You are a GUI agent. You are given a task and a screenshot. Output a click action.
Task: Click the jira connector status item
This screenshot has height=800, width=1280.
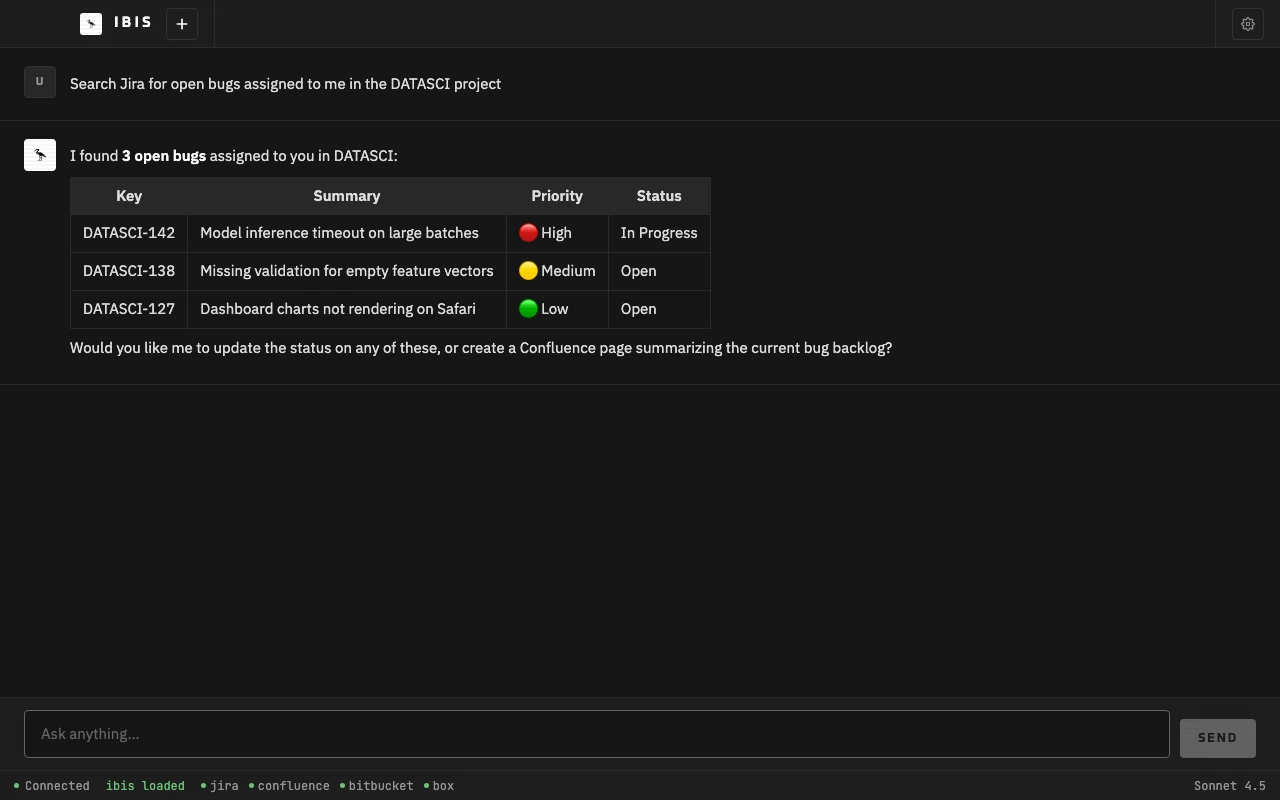220,786
